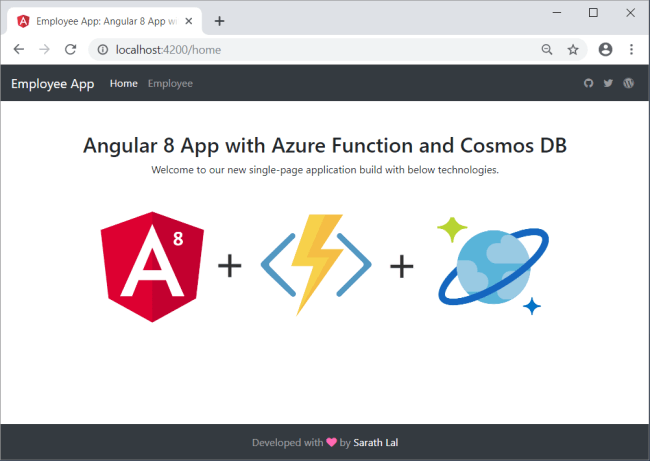Image resolution: width=650 pixels, height=461 pixels.
Task: Reload the page with refresh icon
Action: tap(70, 50)
